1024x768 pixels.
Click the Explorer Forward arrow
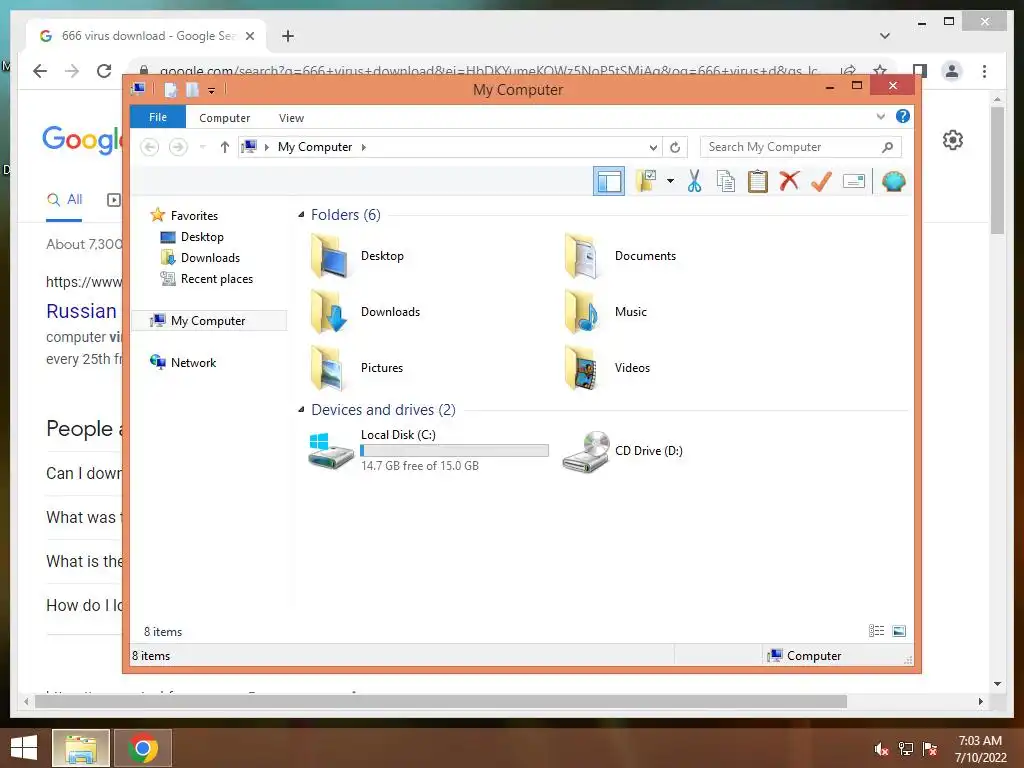pos(178,147)
